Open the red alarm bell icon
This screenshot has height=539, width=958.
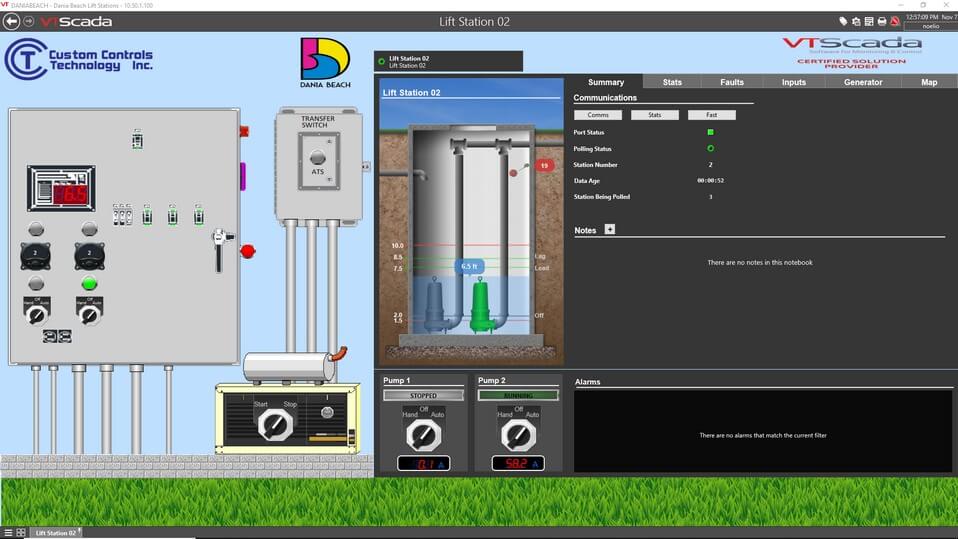[x=895, y=21]
